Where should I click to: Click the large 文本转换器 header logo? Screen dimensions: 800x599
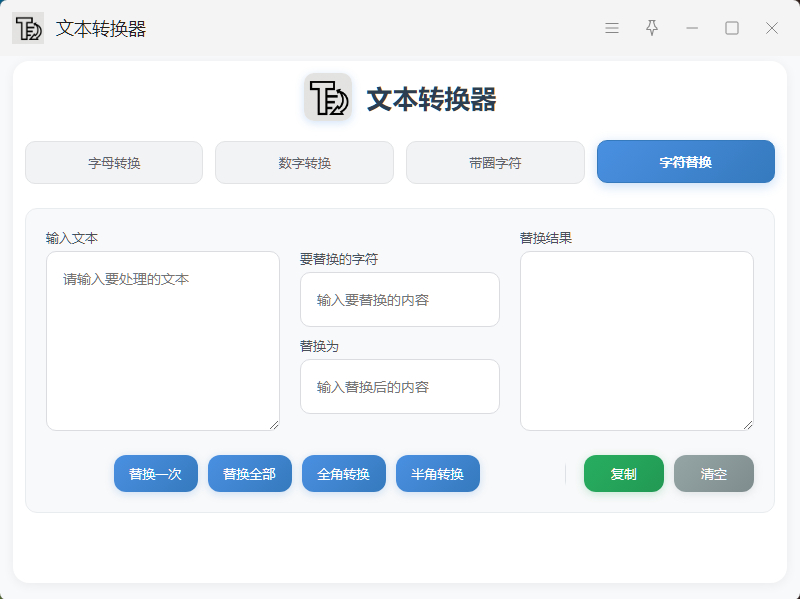tap(328, 97)
